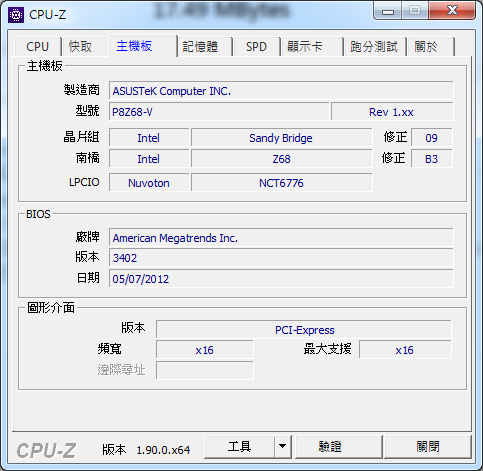Click the empty 邊際尋址 sideband field
This screenshot has width=483, height=471.
(x=205, y=370)
